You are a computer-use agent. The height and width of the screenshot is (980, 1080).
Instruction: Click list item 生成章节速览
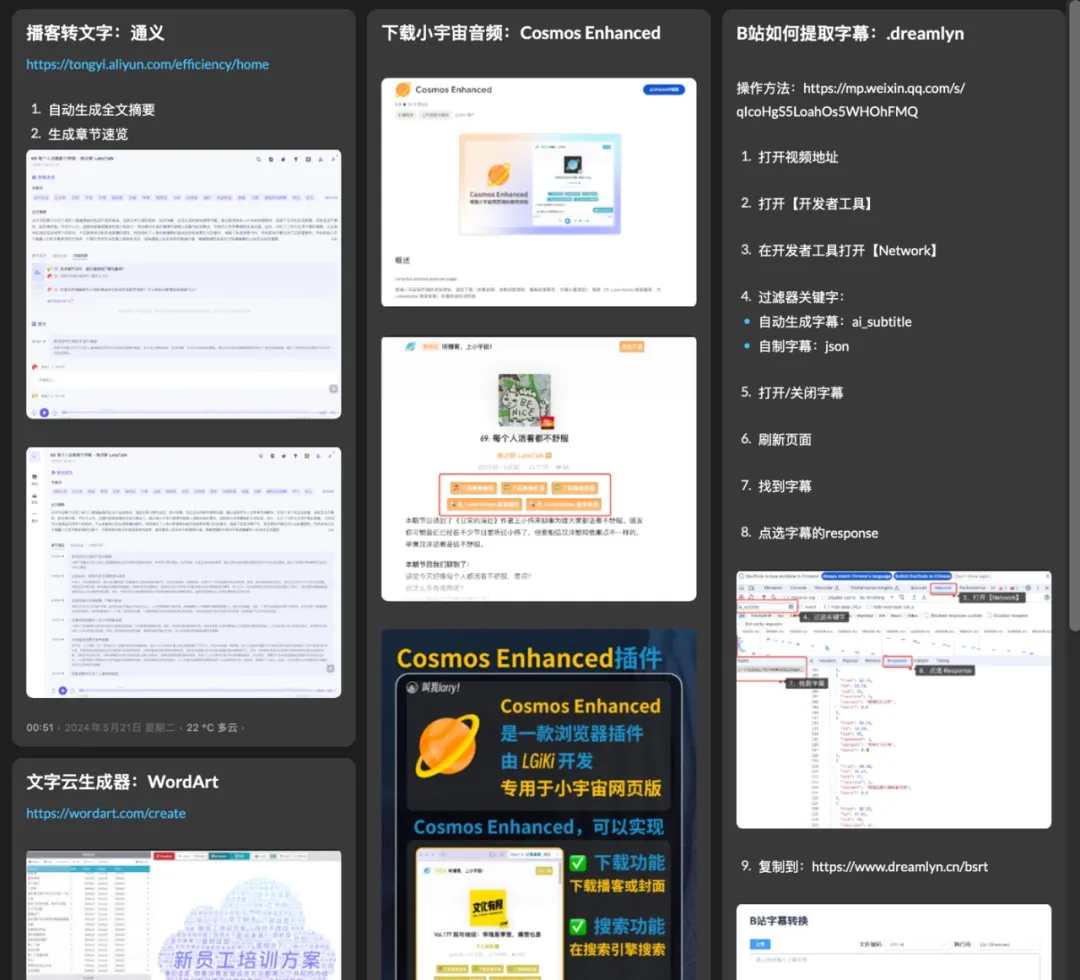tap(88, 134)
